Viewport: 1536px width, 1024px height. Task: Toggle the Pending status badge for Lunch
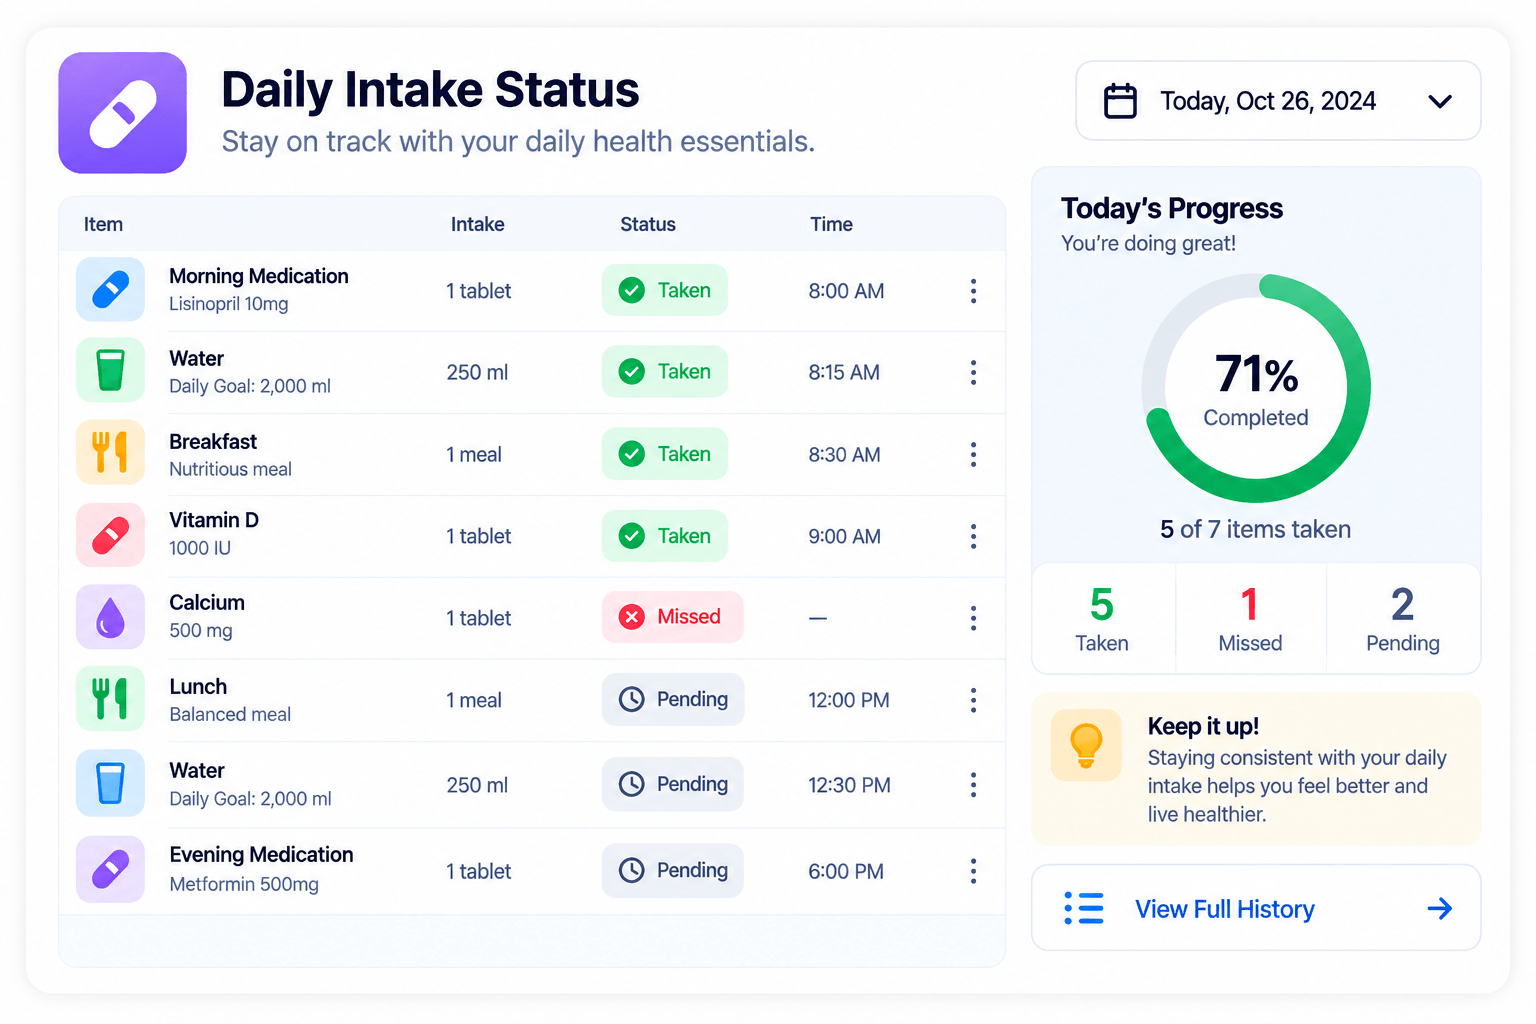[x=672, y=699]
